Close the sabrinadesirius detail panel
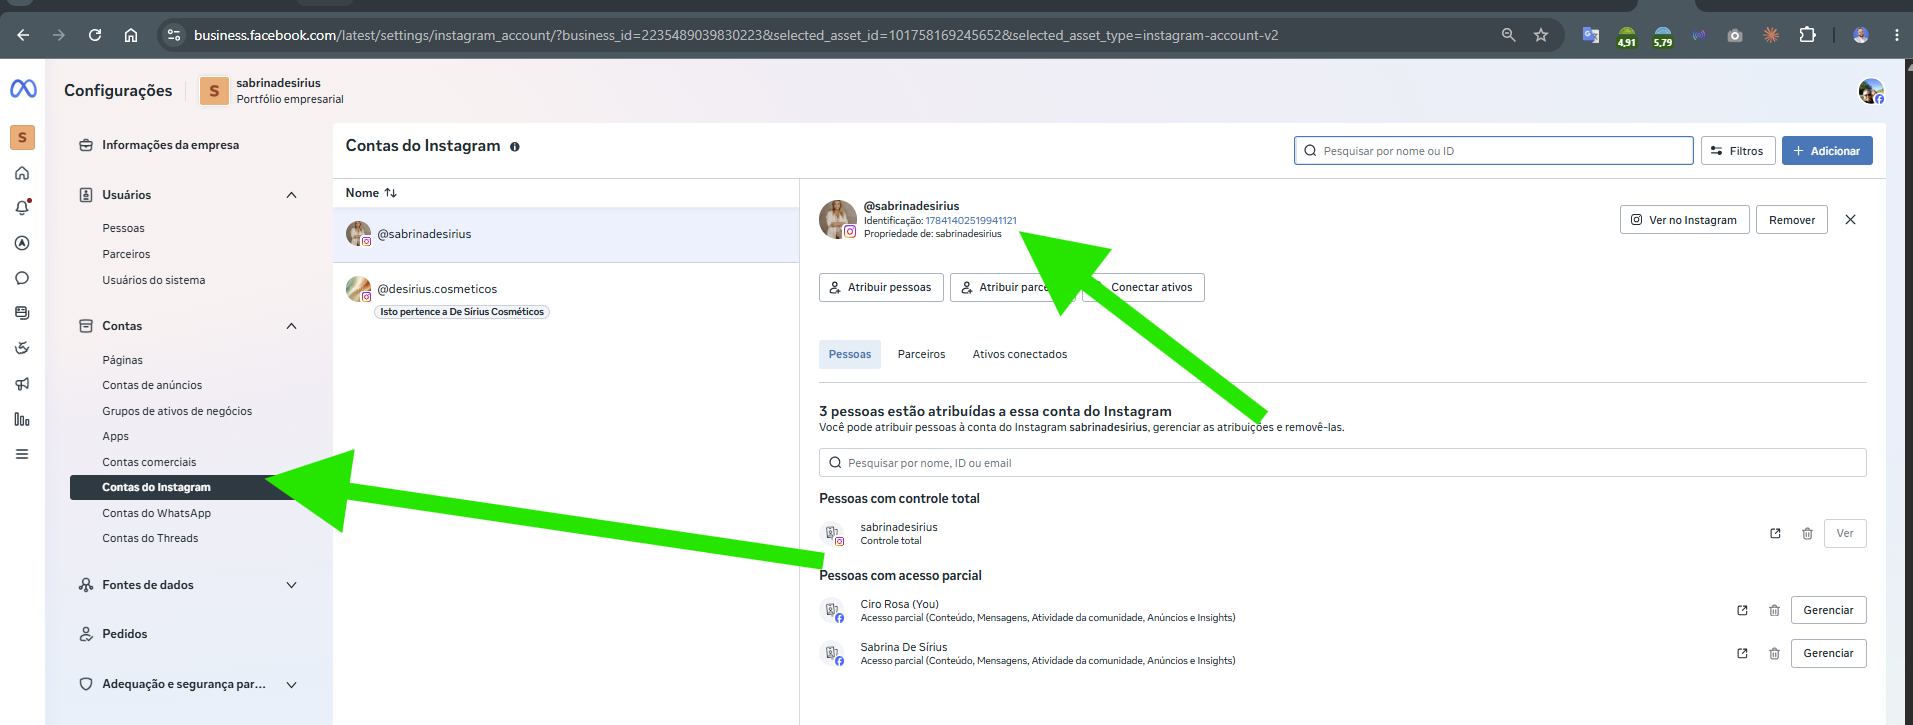1913x725 pixels. coord(1850,220)
